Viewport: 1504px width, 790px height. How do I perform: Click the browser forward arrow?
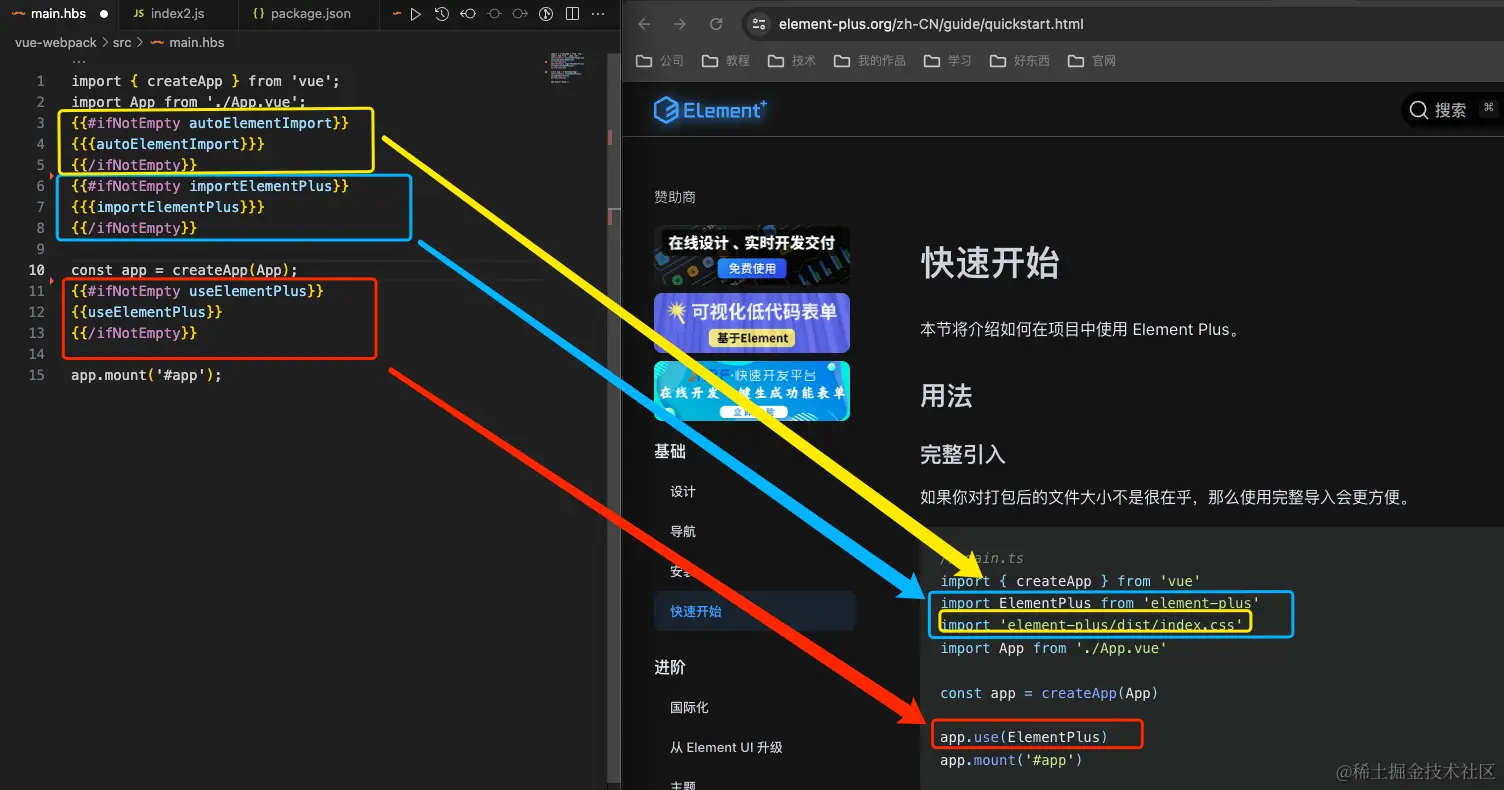pyautogui.click(x=680, y=24)
